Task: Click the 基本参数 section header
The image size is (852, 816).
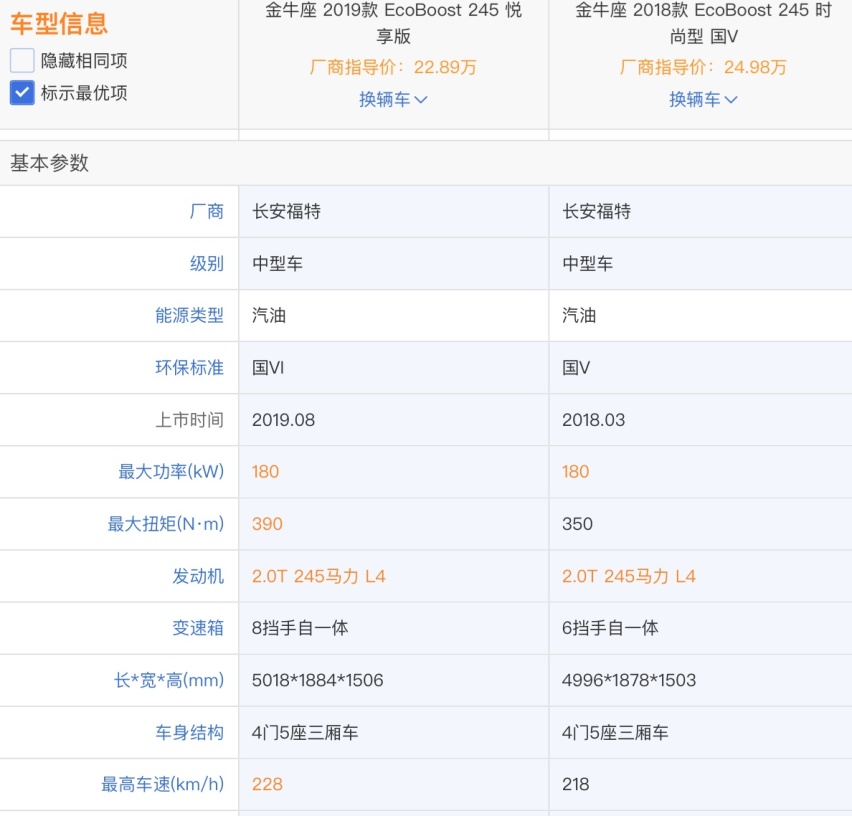Action: 49,163
